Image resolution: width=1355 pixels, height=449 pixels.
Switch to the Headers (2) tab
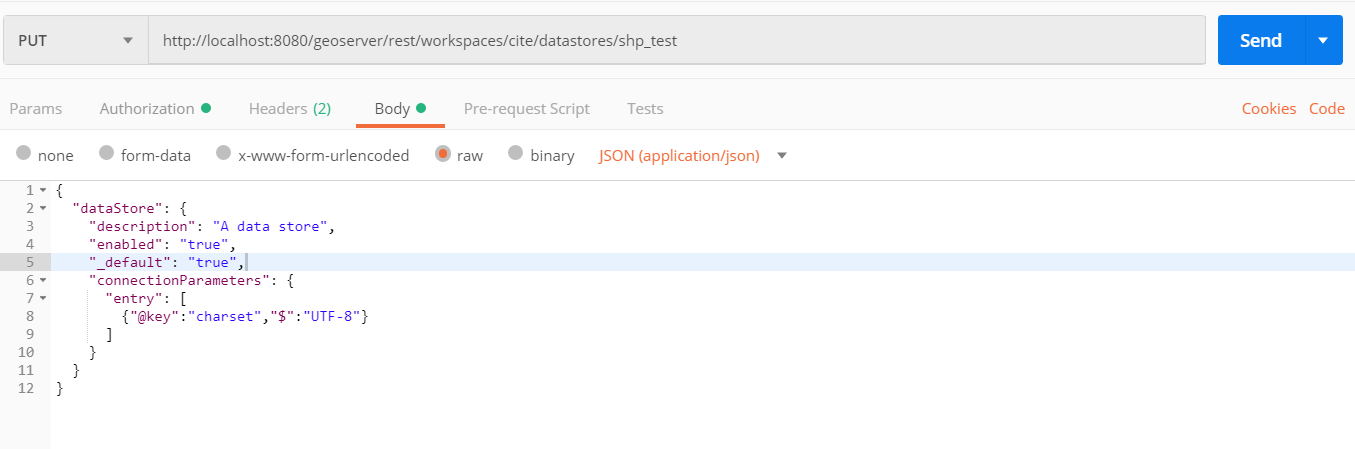pos(289,109)
